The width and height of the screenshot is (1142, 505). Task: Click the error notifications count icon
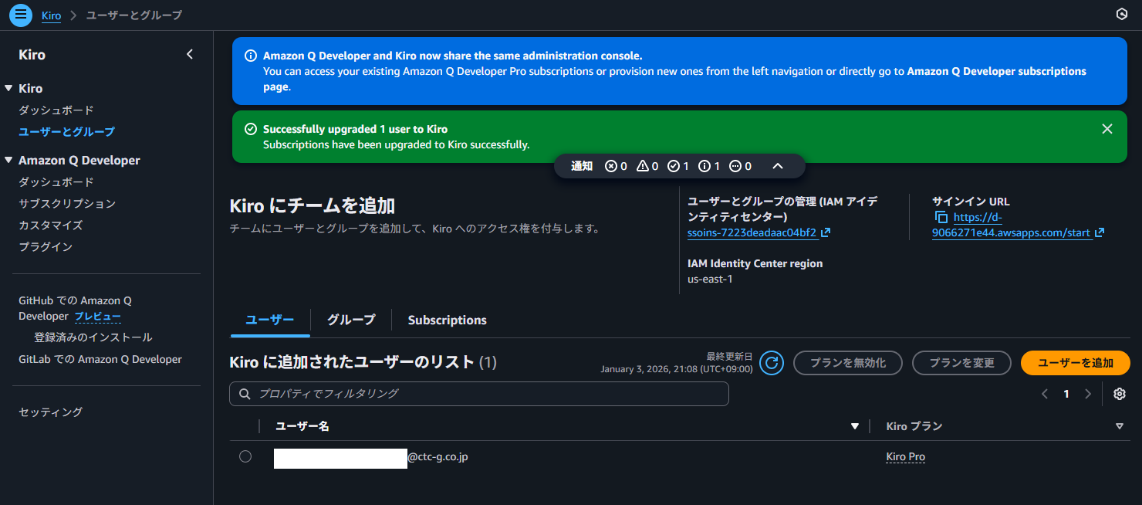coord(610,166)
